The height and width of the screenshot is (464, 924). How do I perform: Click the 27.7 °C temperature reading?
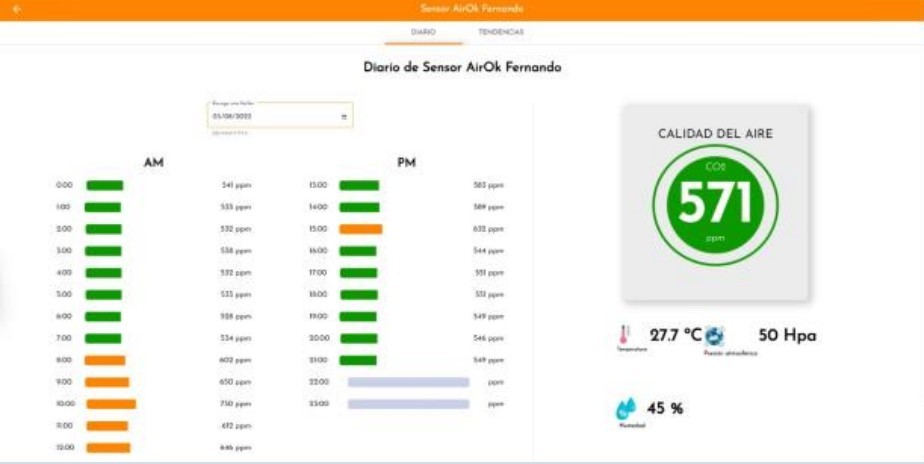click(676, 335)
